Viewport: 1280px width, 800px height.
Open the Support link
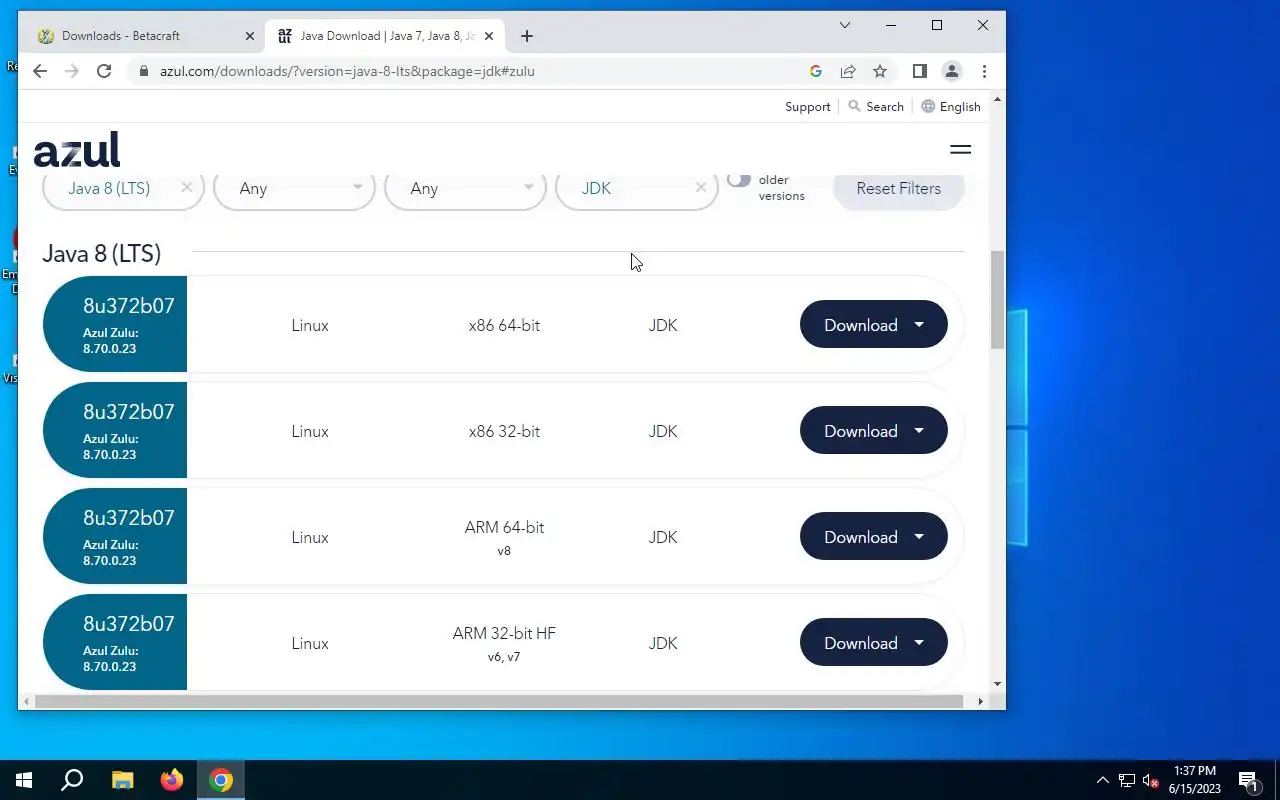808,107
